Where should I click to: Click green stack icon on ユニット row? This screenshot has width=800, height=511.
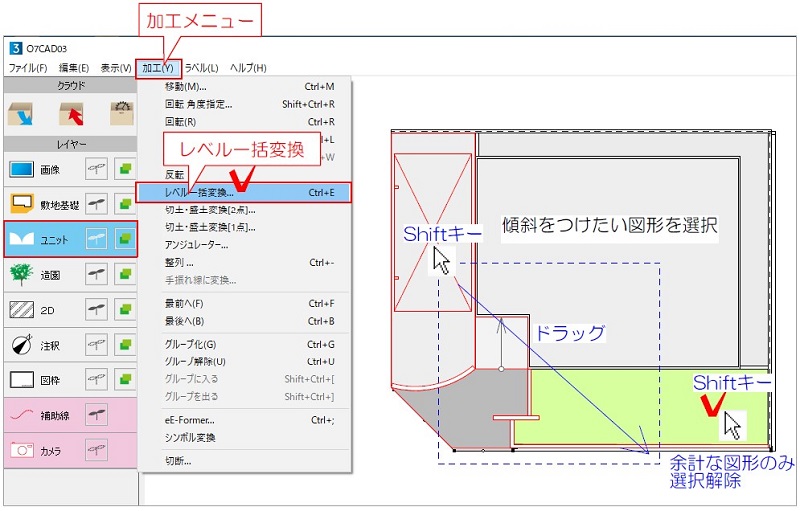124,239
